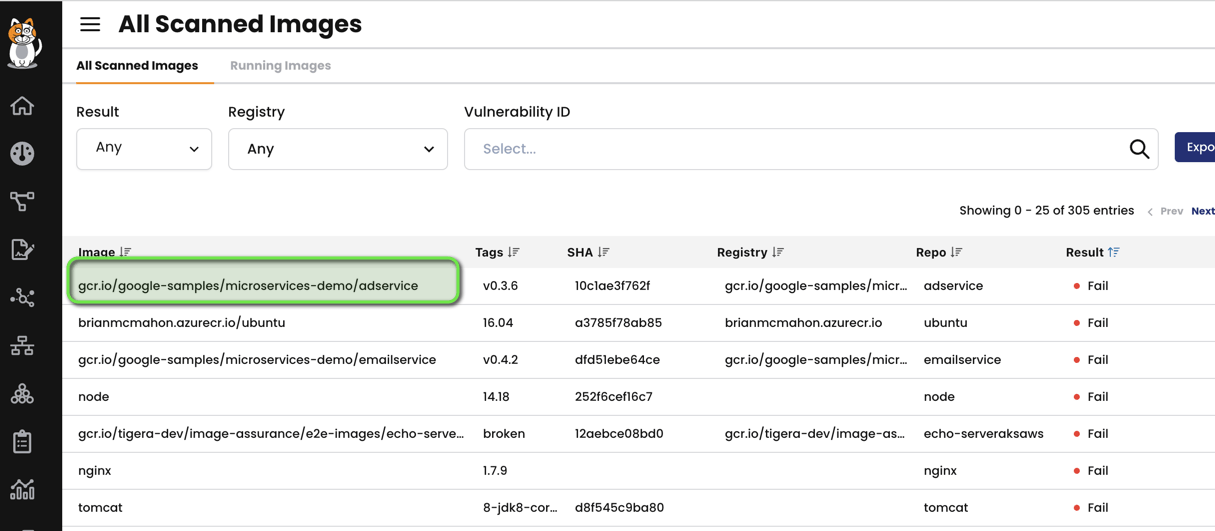The image size is (1215, 531).
Task: Click SHA 252f6cef16c7
Action: tap(613, 397)
